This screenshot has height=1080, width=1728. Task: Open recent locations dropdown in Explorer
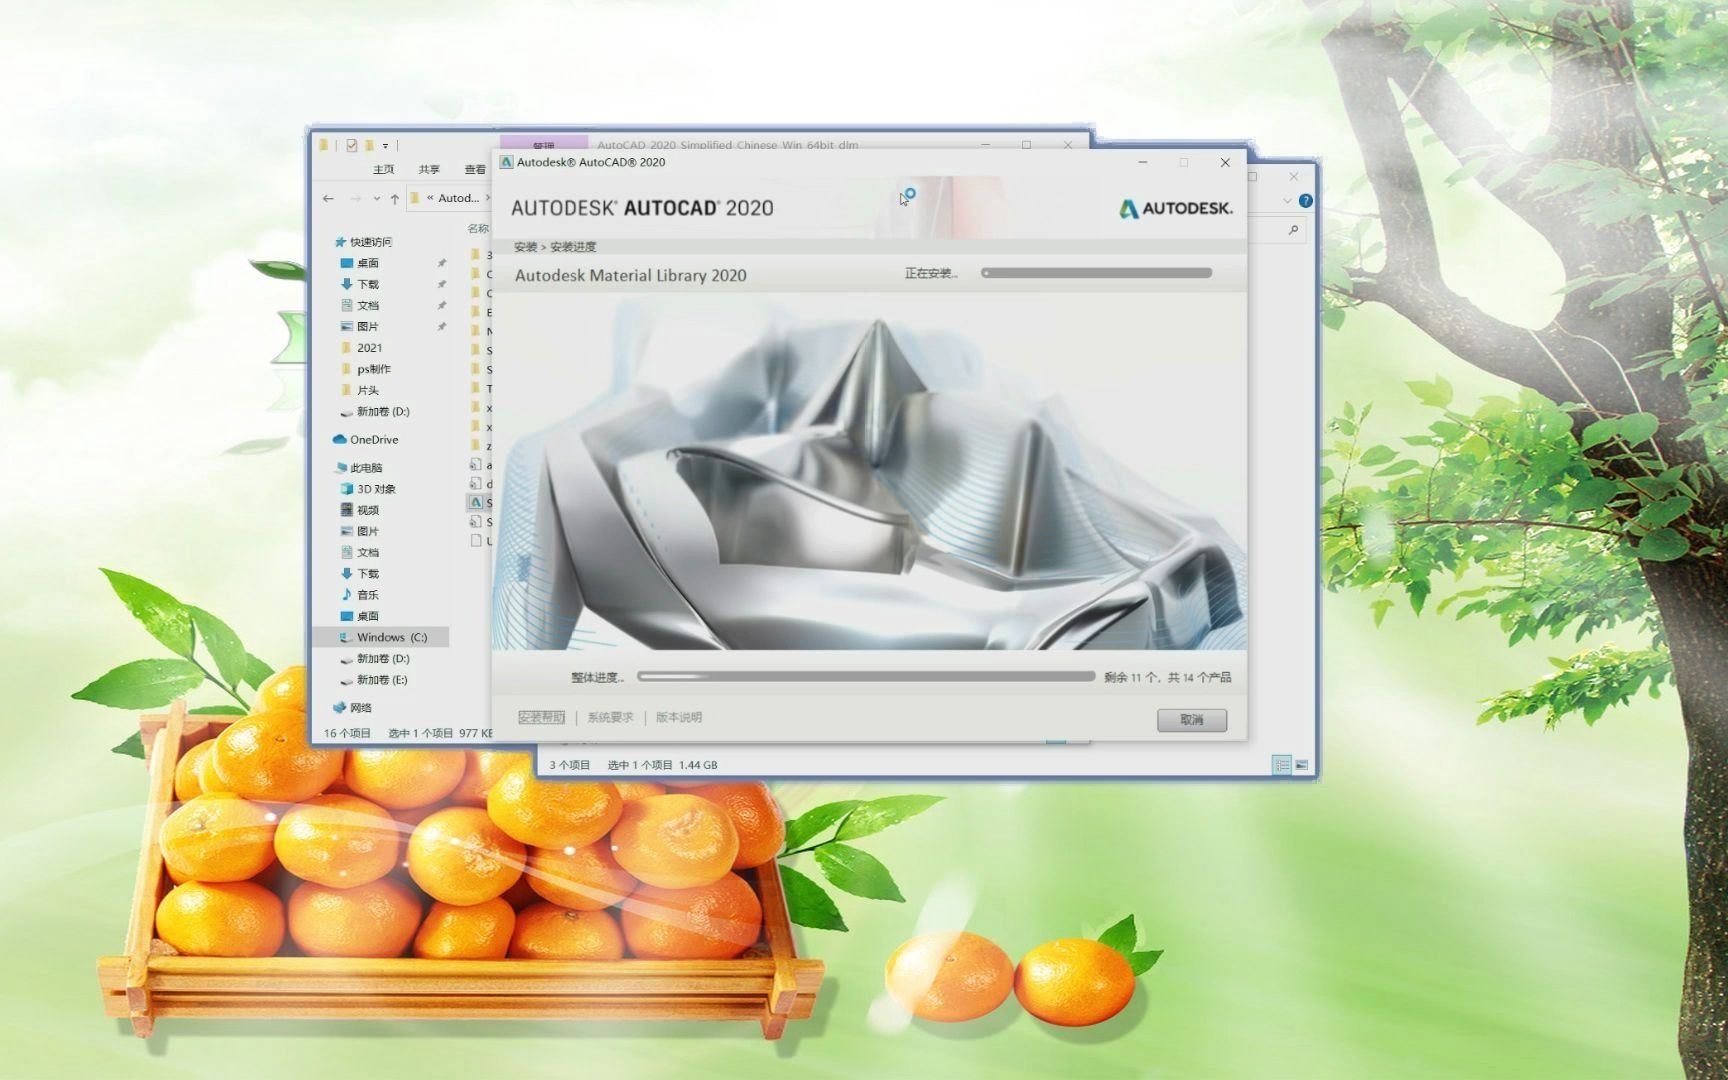coord(376,198)
